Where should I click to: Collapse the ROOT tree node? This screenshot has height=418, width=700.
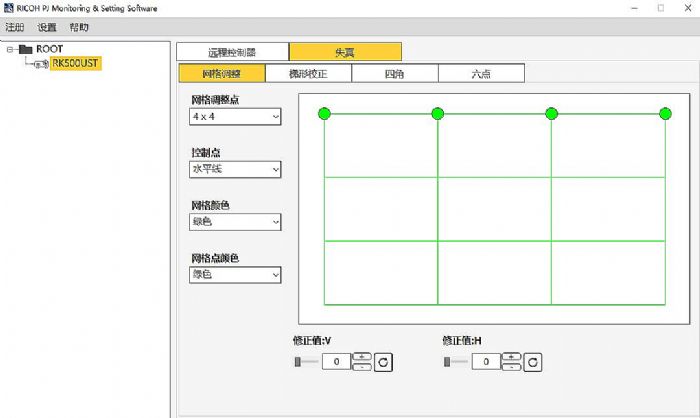tap(10, 49)
